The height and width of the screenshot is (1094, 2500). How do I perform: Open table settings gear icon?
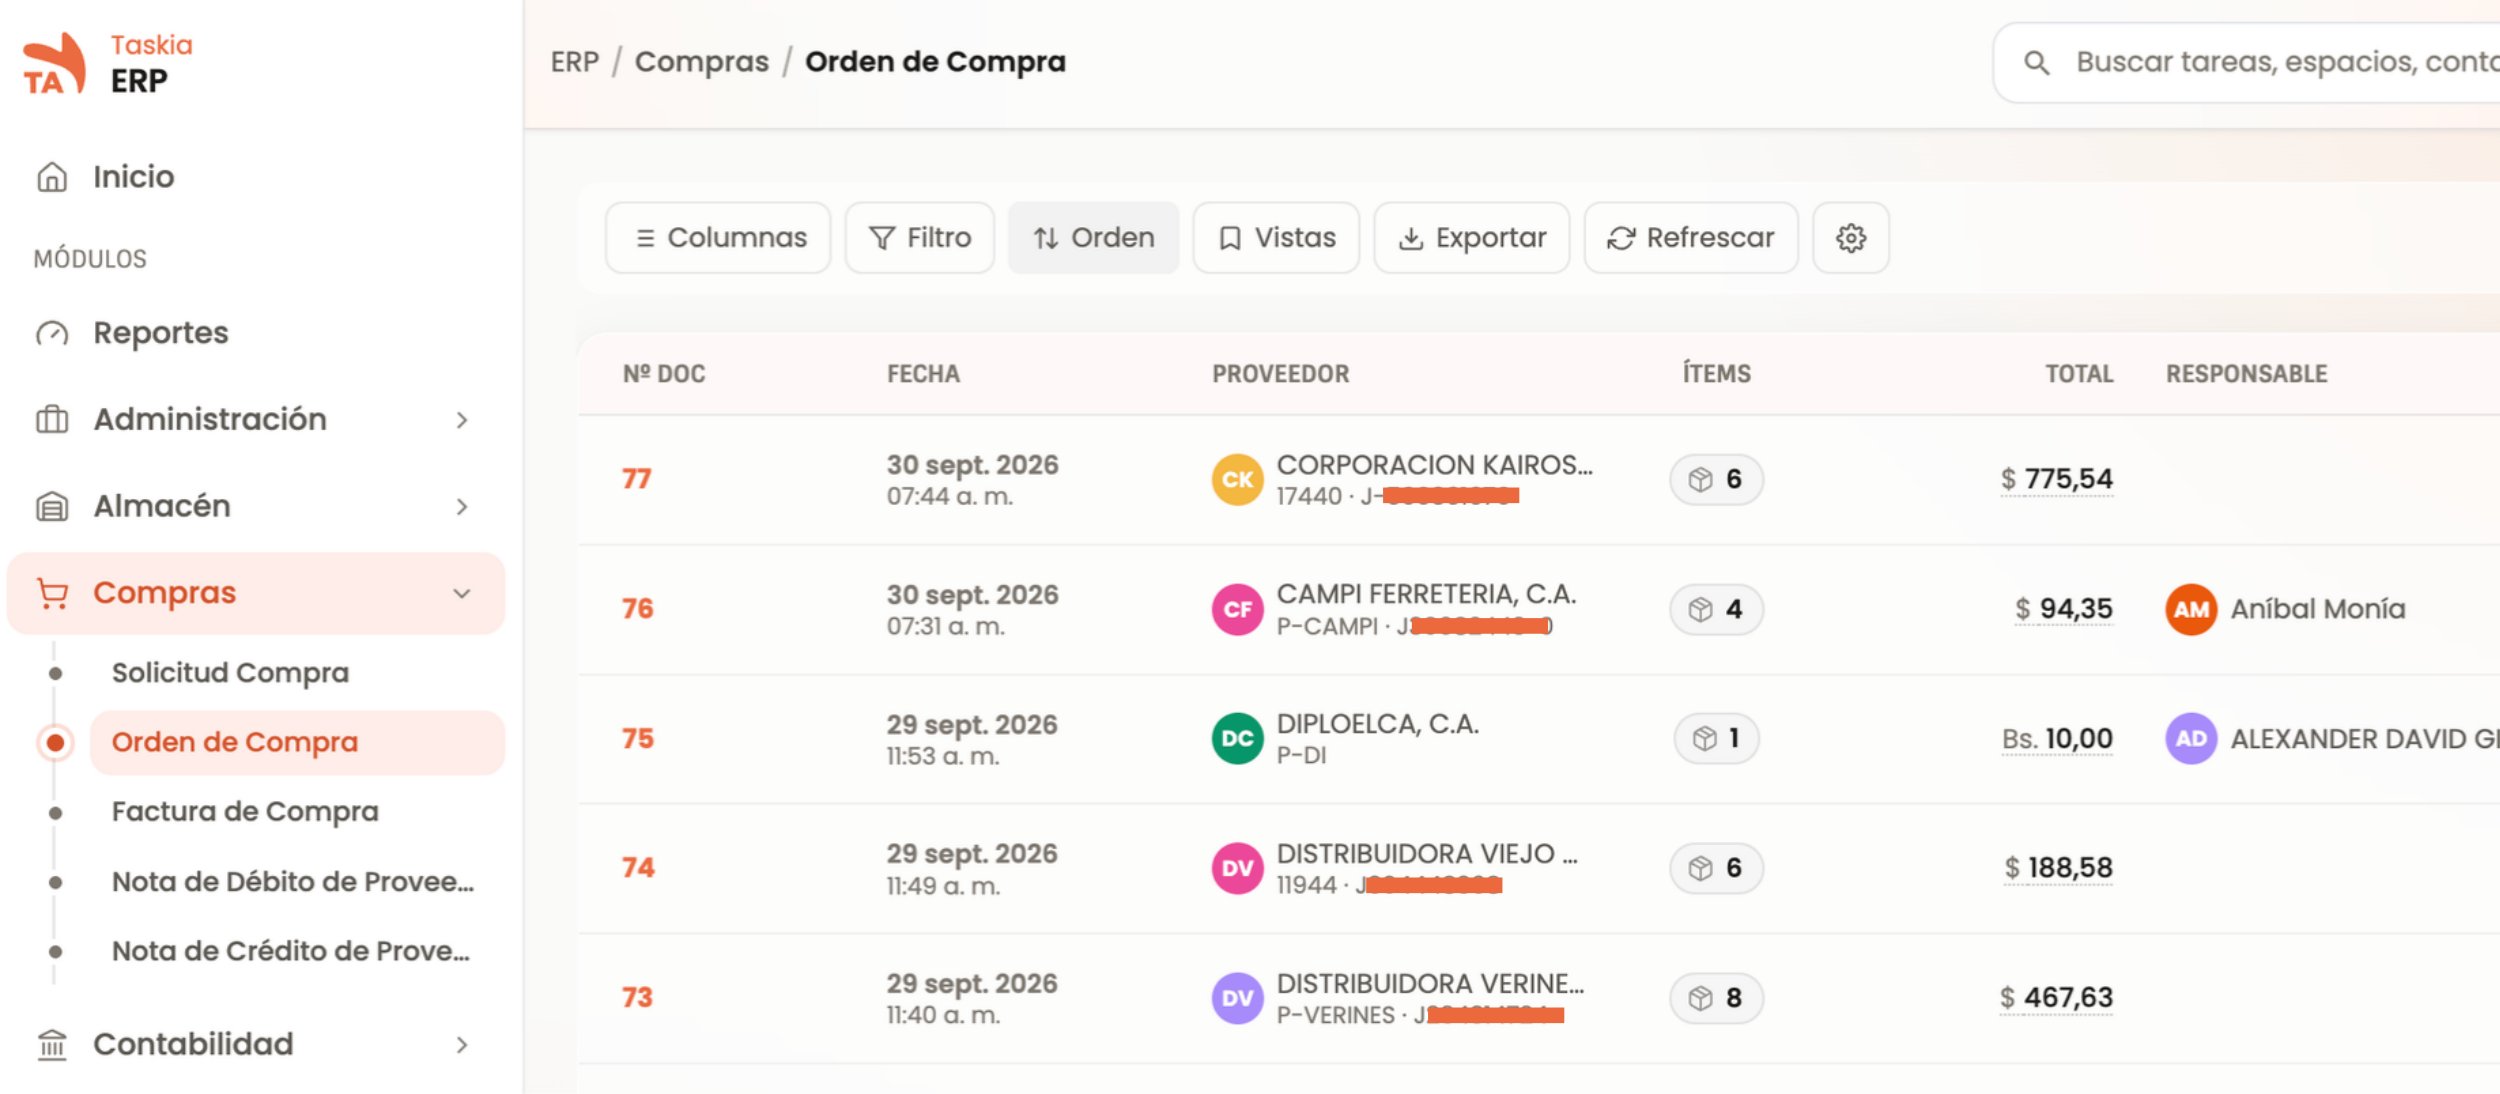tap(1851, 238)
